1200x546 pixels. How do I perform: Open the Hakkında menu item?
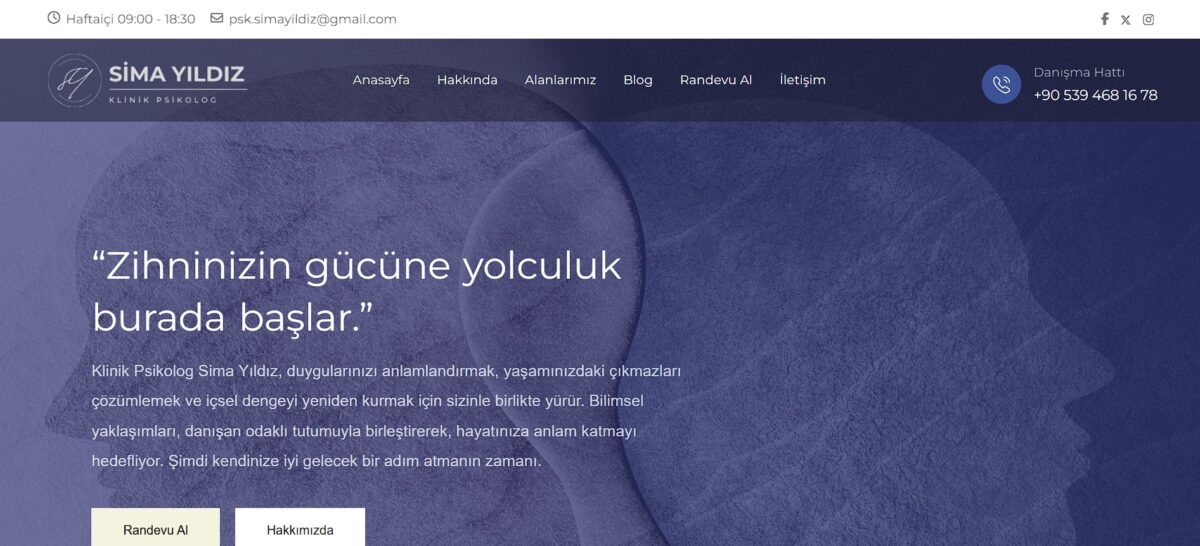pyautogui.click(x=467, y=80)
